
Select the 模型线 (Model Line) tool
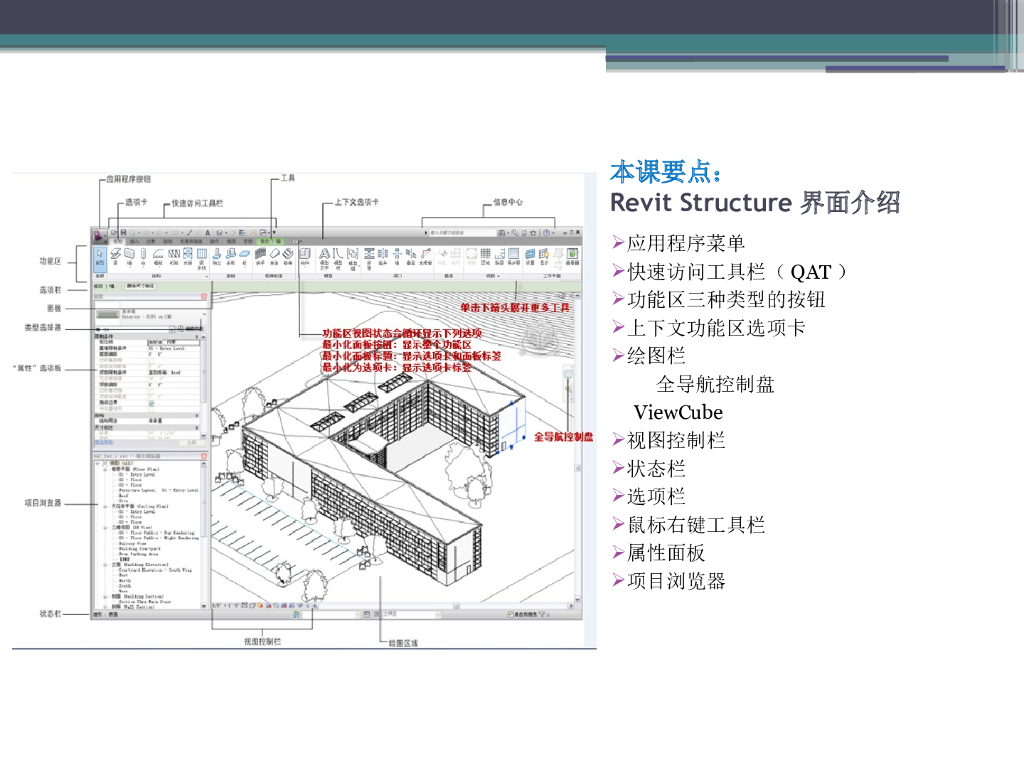338,259
